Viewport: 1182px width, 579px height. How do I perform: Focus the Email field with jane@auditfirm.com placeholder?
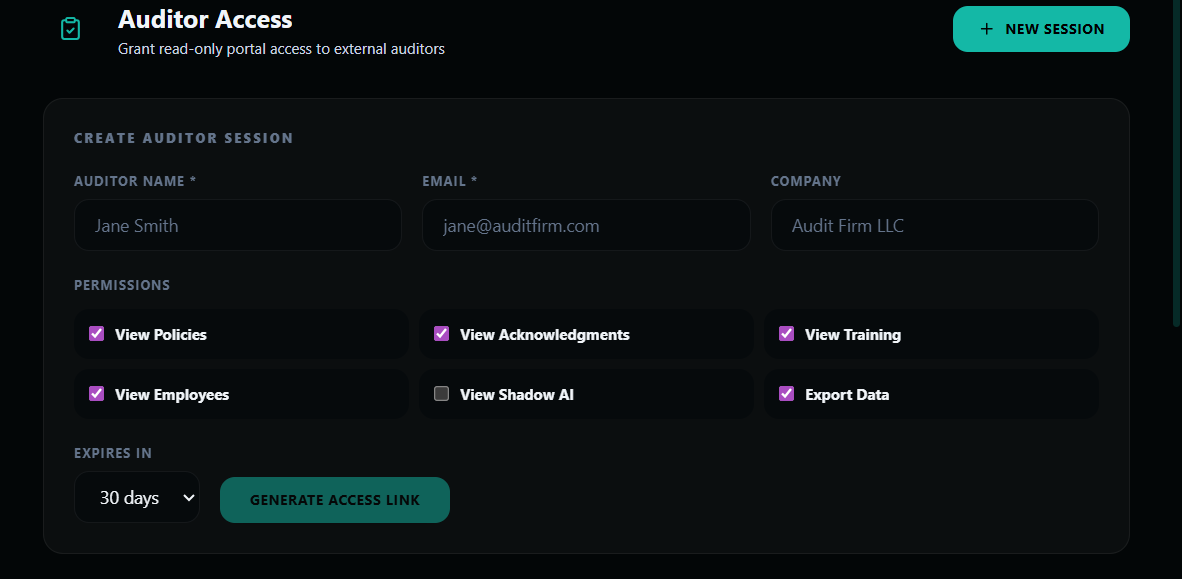pos(586,225)
